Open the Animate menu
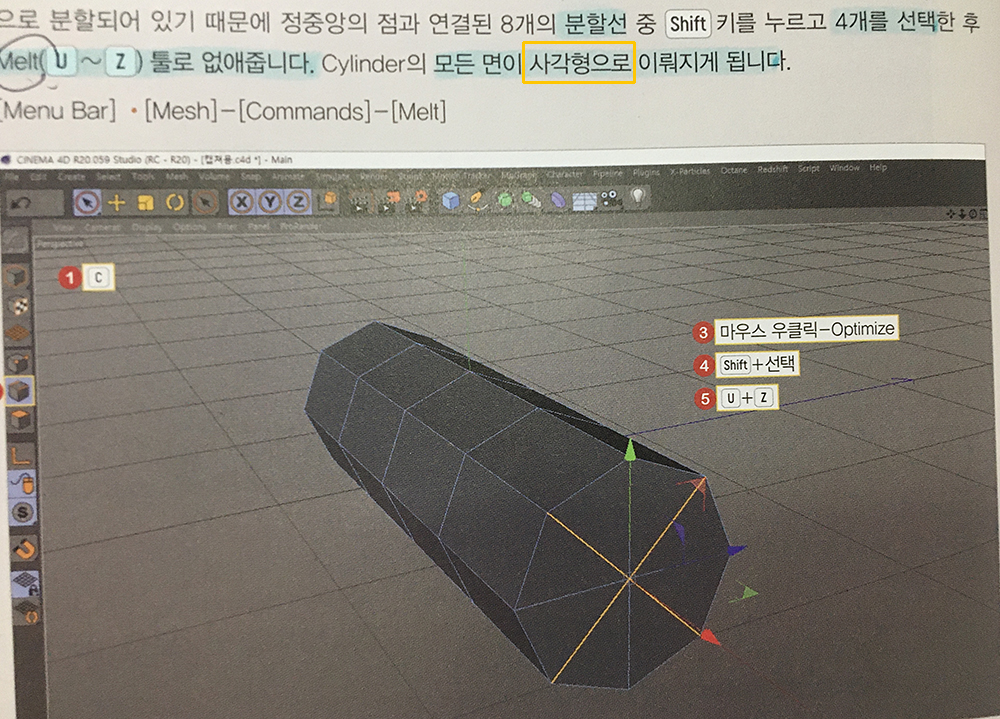This screenshot has height=719, width=1000. [288, 176]
